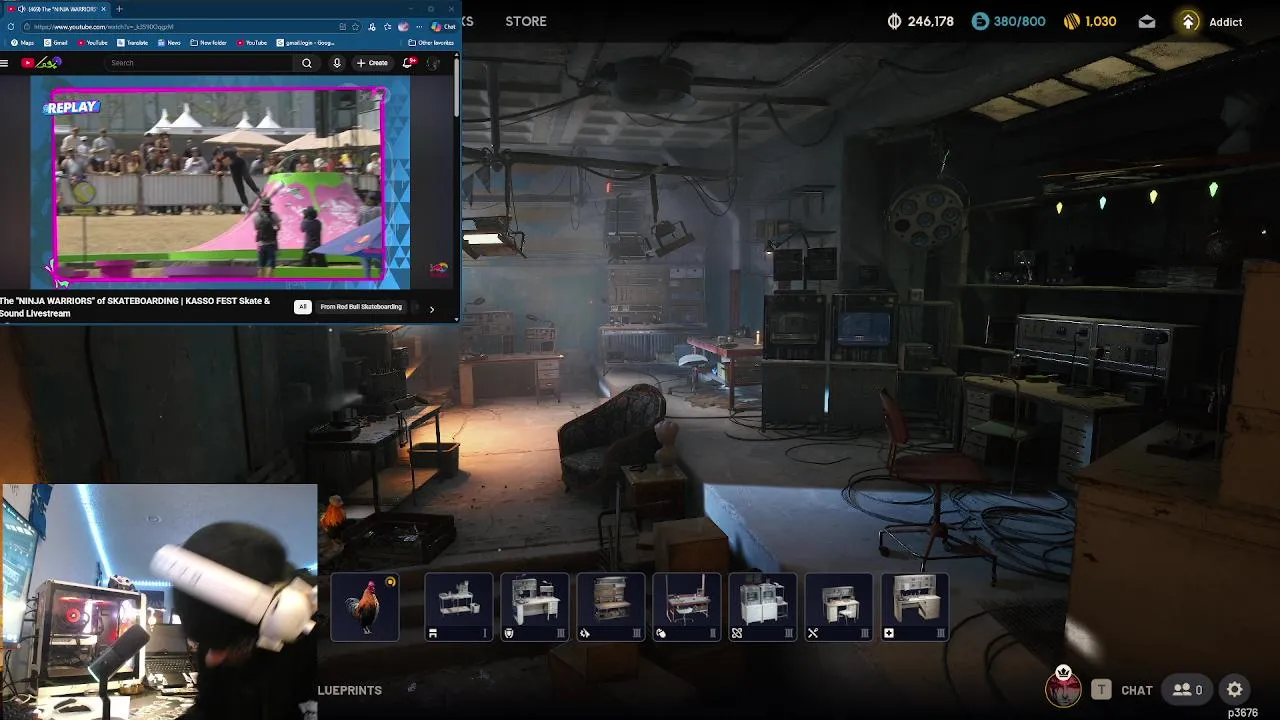Bookmark page with the star icon
1280x720 pixels.
pyautogui.click(x=355, y=27)
